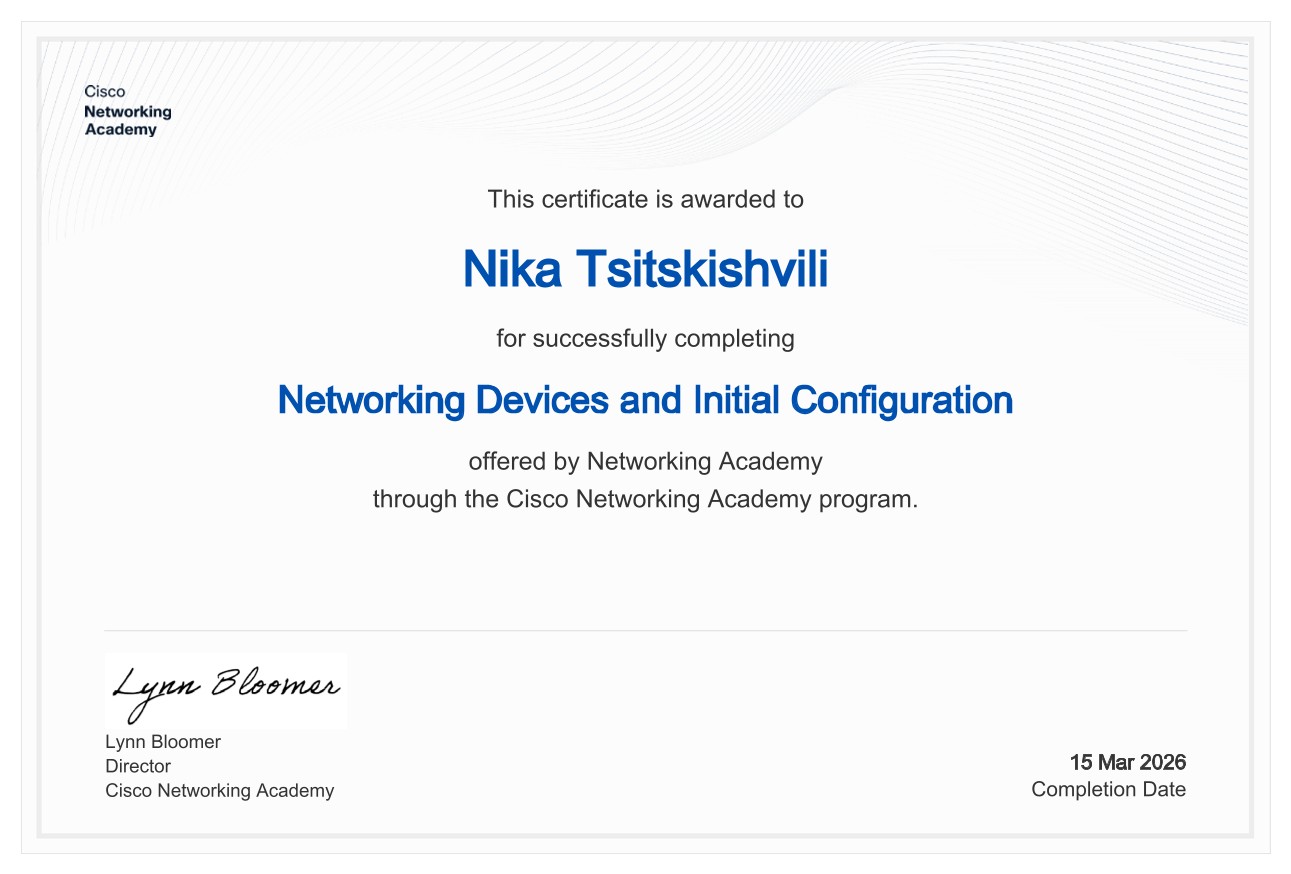Click the text "This certificate is awarded to"
This screenshot has width=1291, height=874.
pos(645,199)
